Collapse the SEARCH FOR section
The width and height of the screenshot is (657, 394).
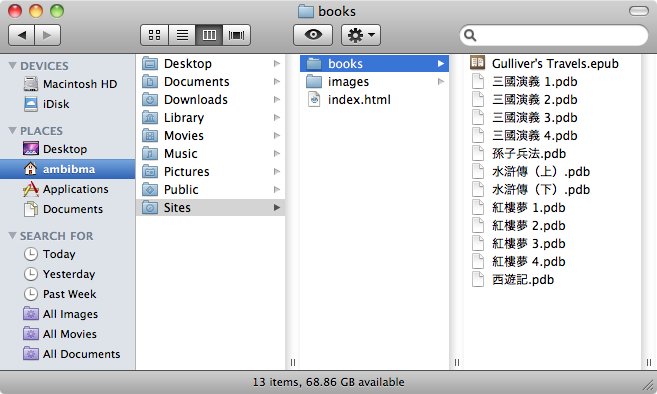tap(13, 236)
